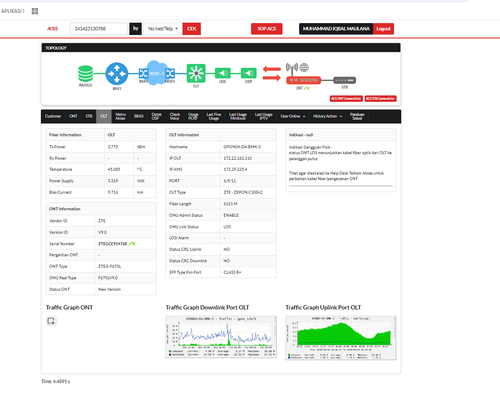Image resolution: width=500 pixels, height=393 pixels.
Task: Click the ONT Type value ZTEG-F670L
Action: pyautogui.click(x=110, y=266)
